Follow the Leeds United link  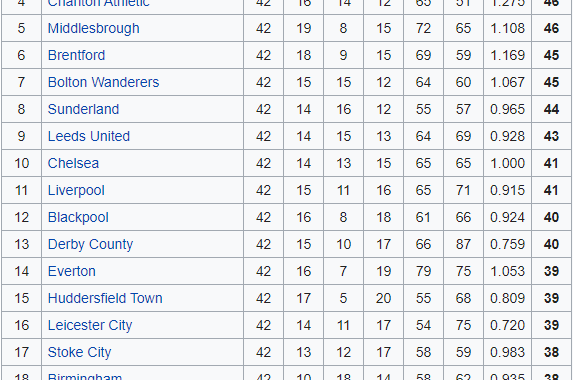pyautogui.click(x=89, y=137)
